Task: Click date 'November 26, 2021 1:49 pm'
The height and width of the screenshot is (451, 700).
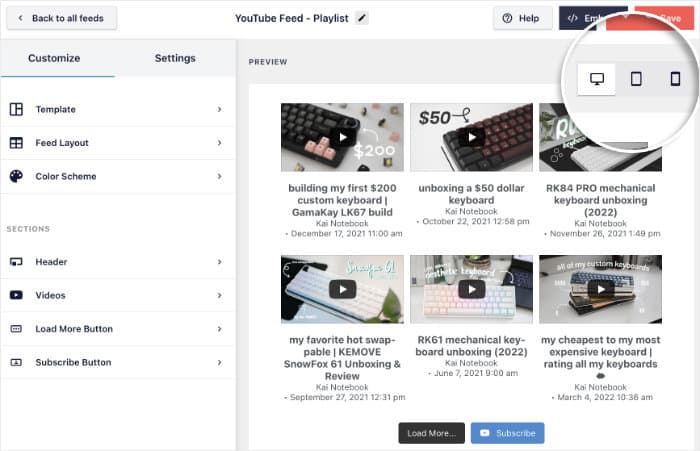Action: pos(604,234)
